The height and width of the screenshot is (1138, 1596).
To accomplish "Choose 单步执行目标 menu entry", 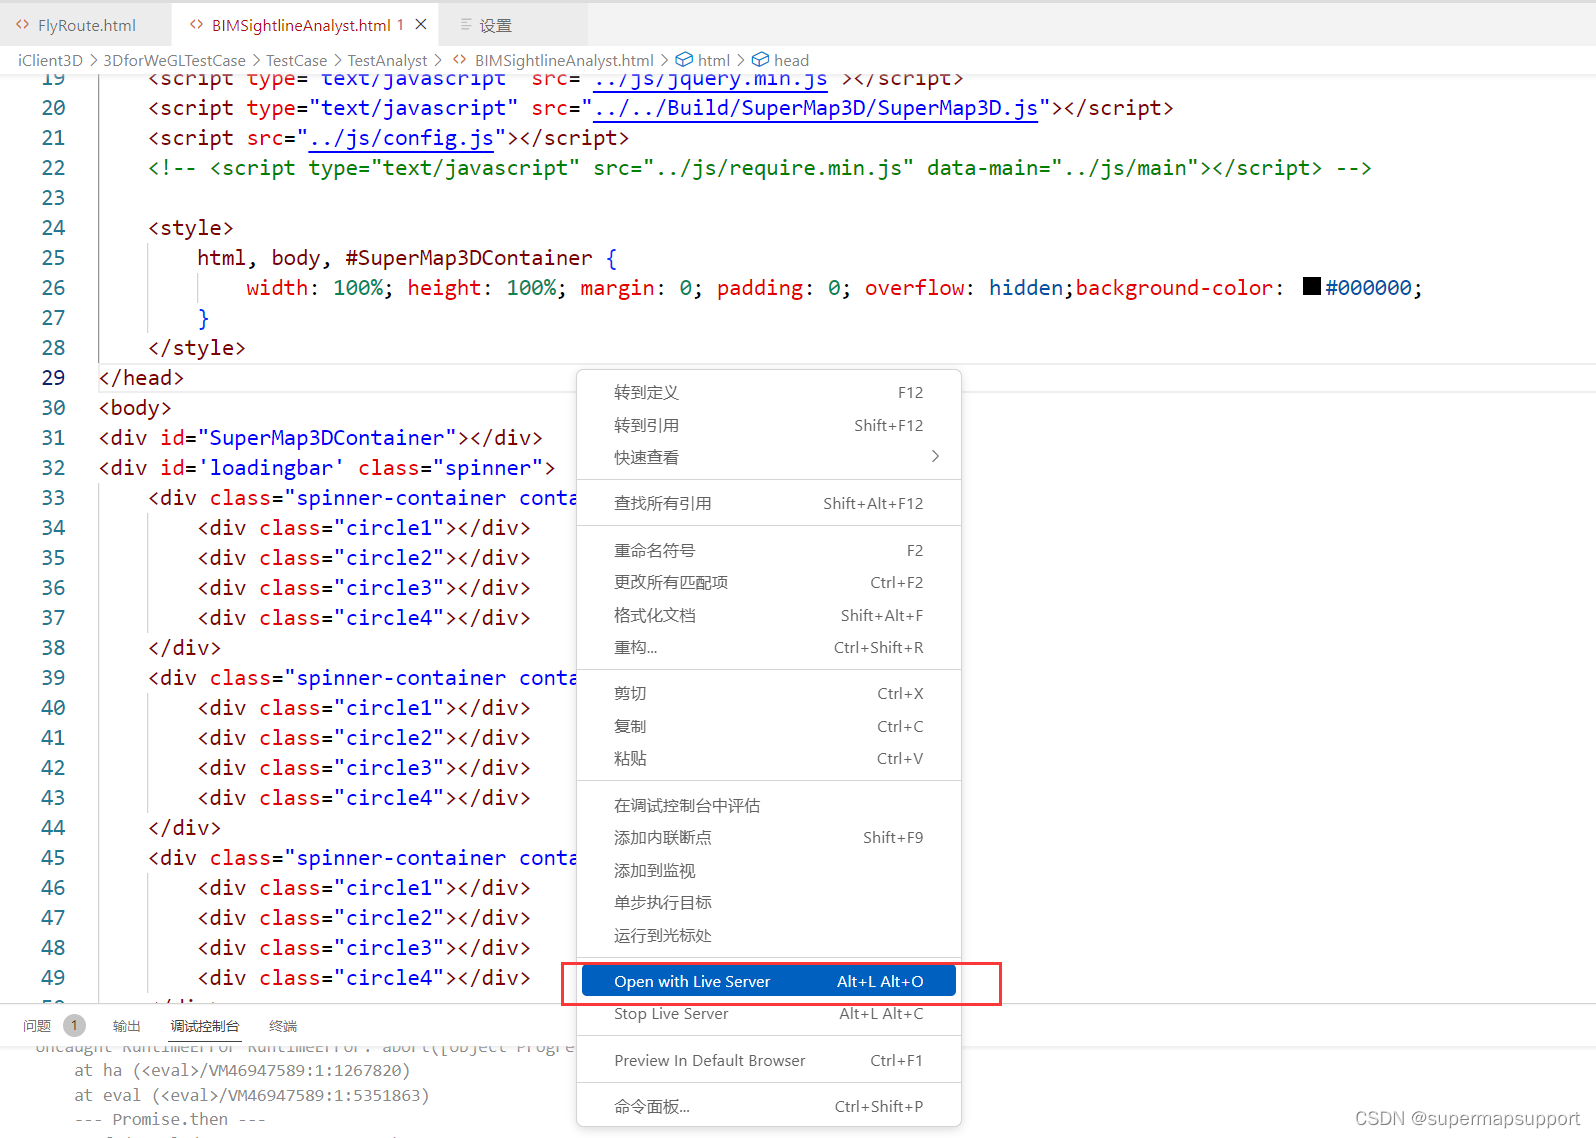I will click(x=769, y=903).
